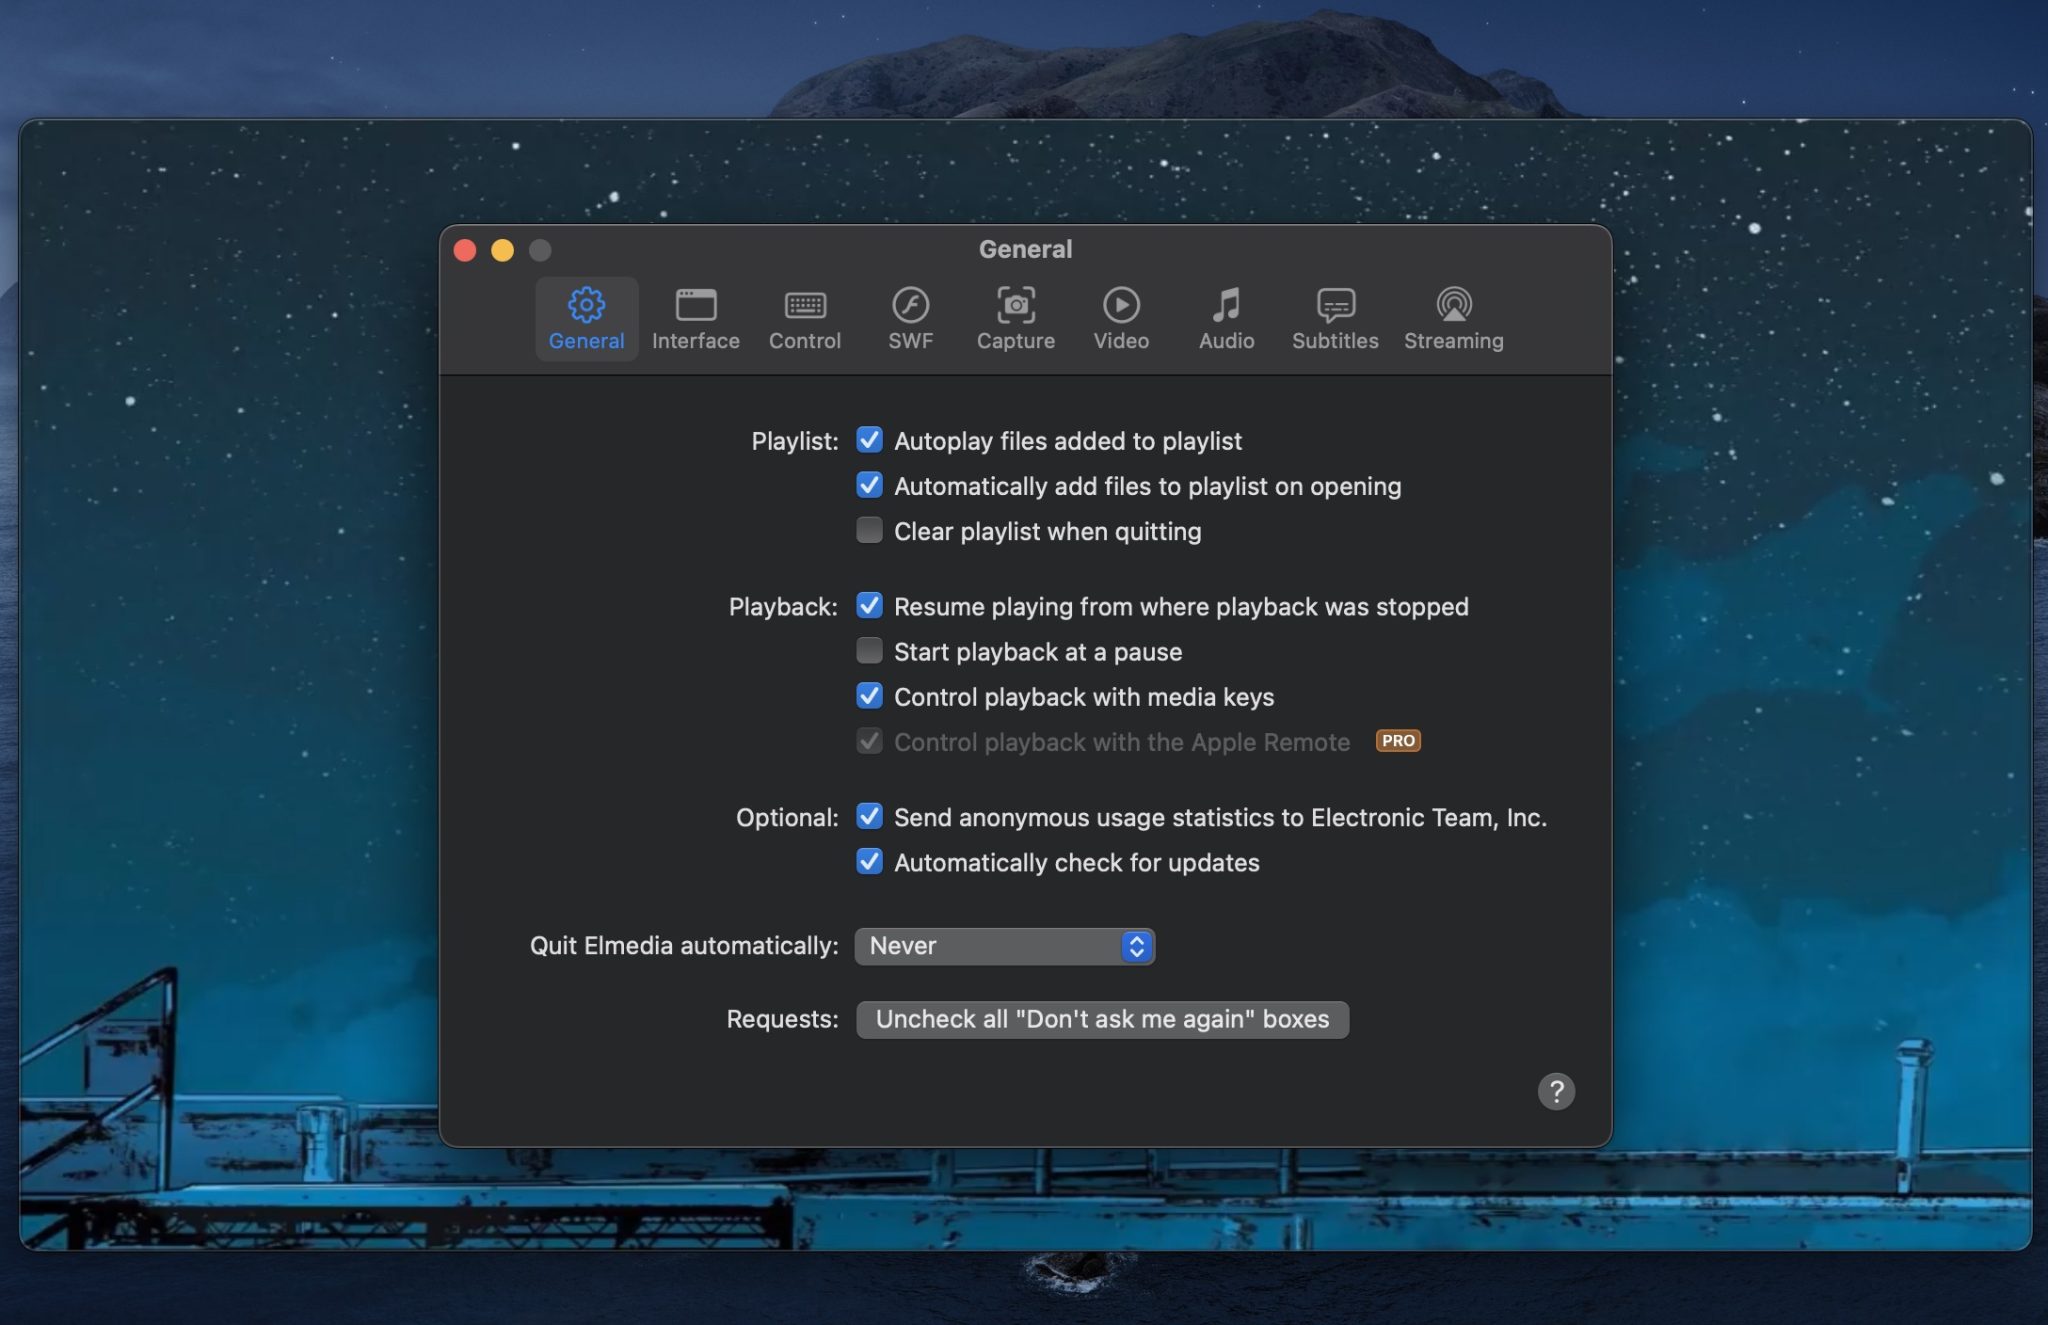Enable Clear playlist when quitting
The height and width of the screenshot is (1325, 2048).
(869, 530)
